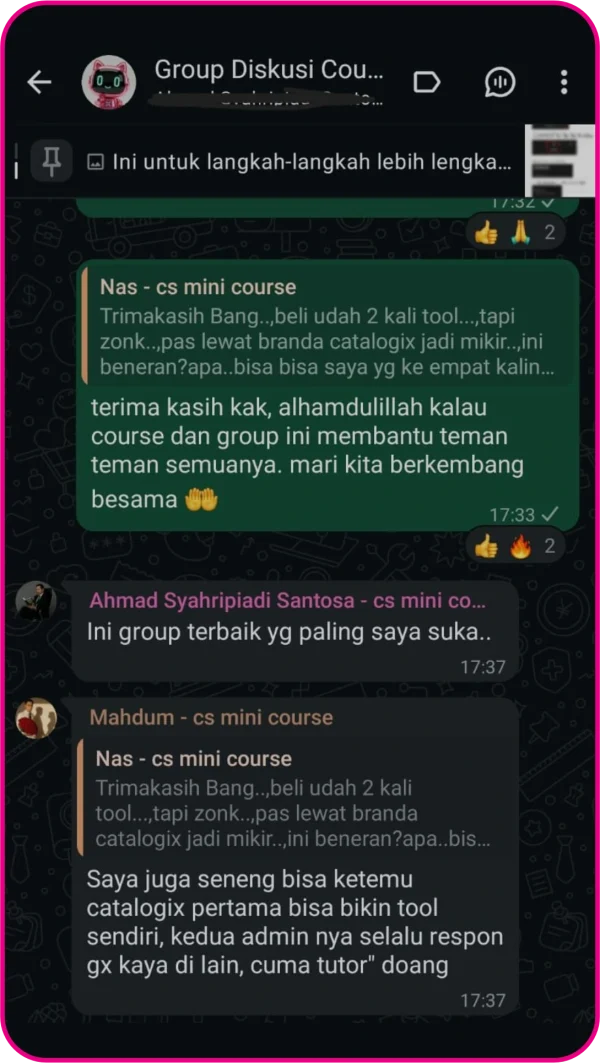Viewport: 600px width, 1063px height.
Task: Tap Ahmad Syahripiadi Santosa's profile picture
Action: tap(36, 601)
